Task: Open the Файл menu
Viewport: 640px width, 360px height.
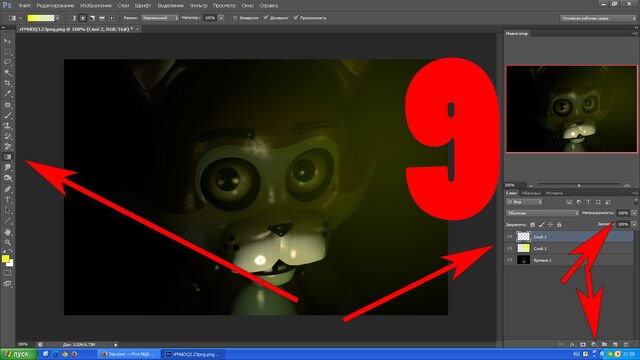Action: click(24, 6)
